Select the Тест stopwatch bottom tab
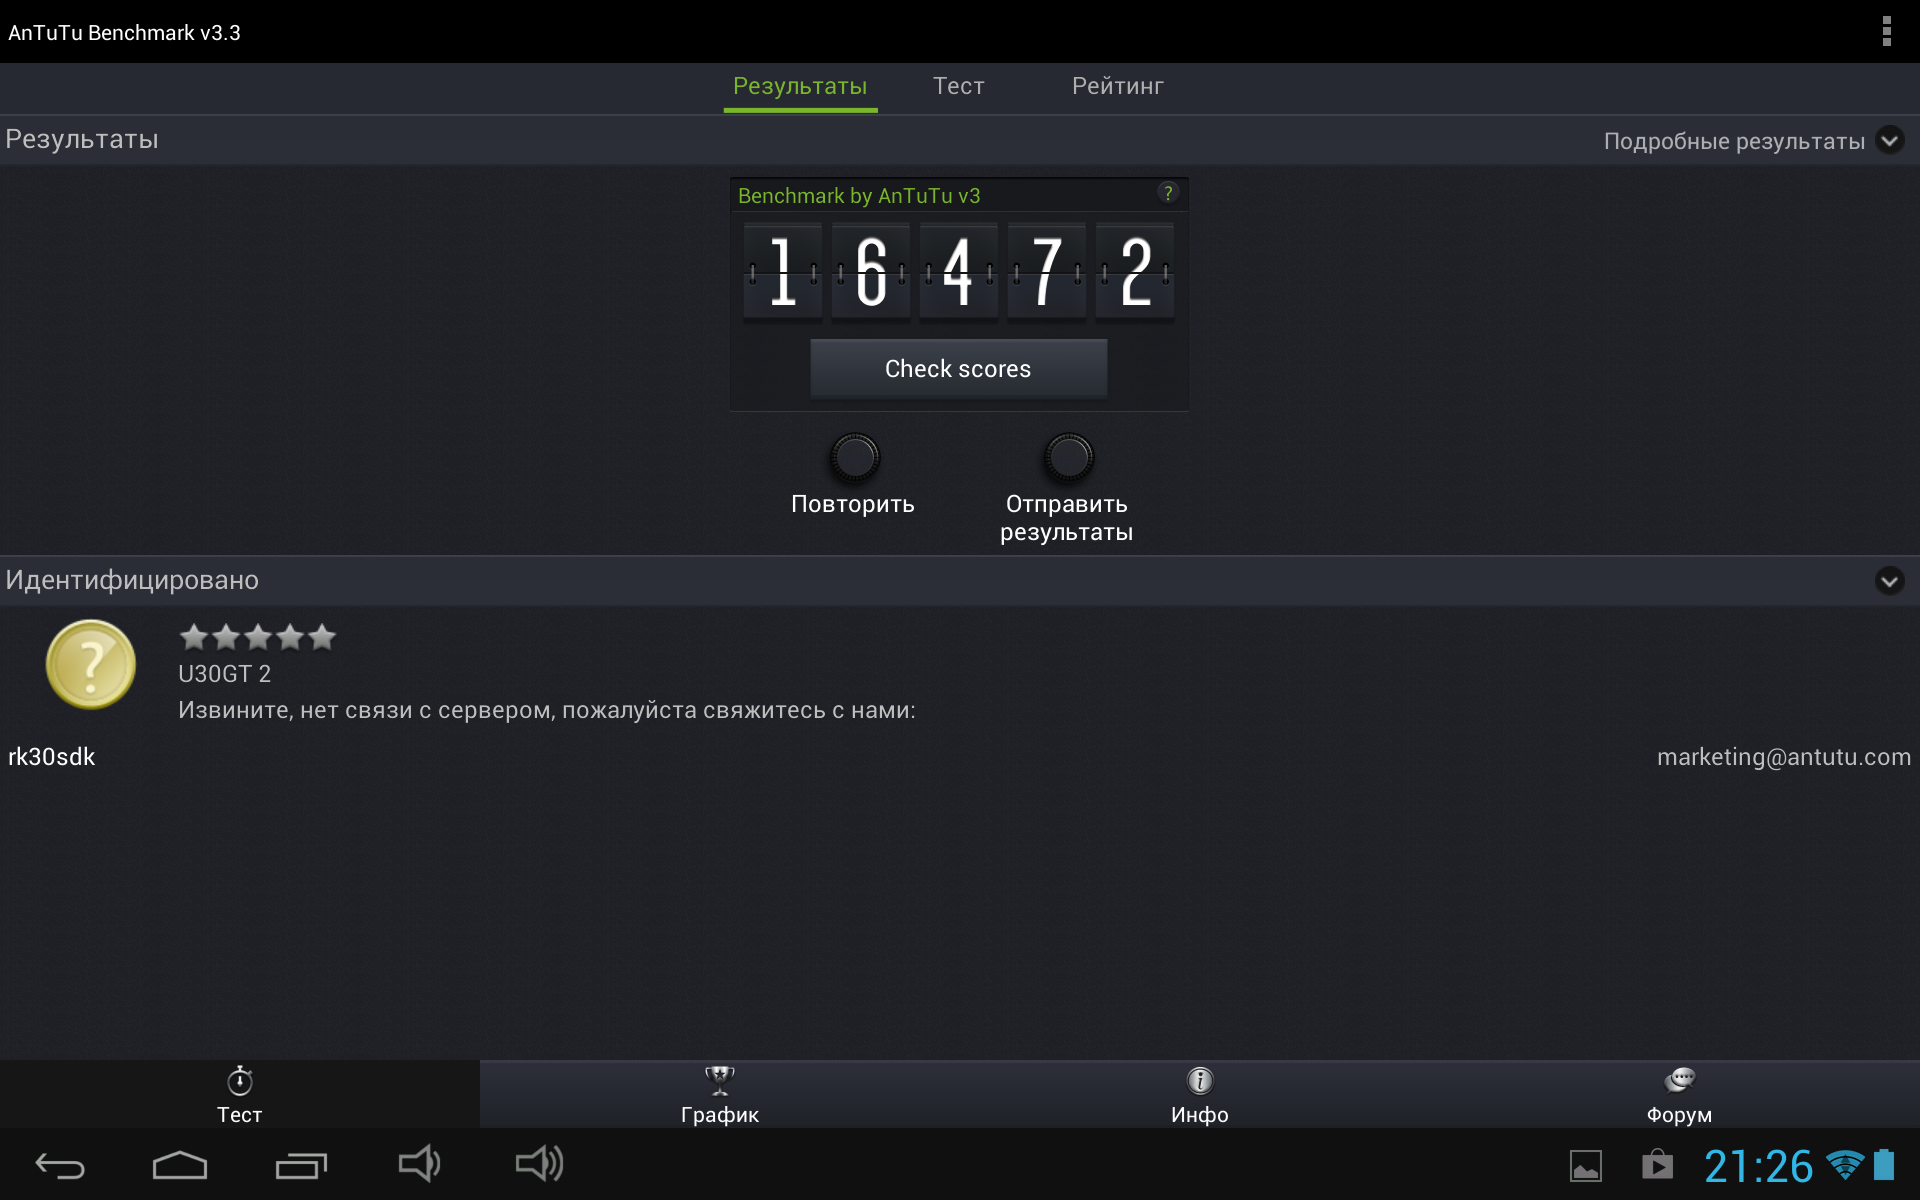This screenshot has width=1920, height=1200. 240,1095
